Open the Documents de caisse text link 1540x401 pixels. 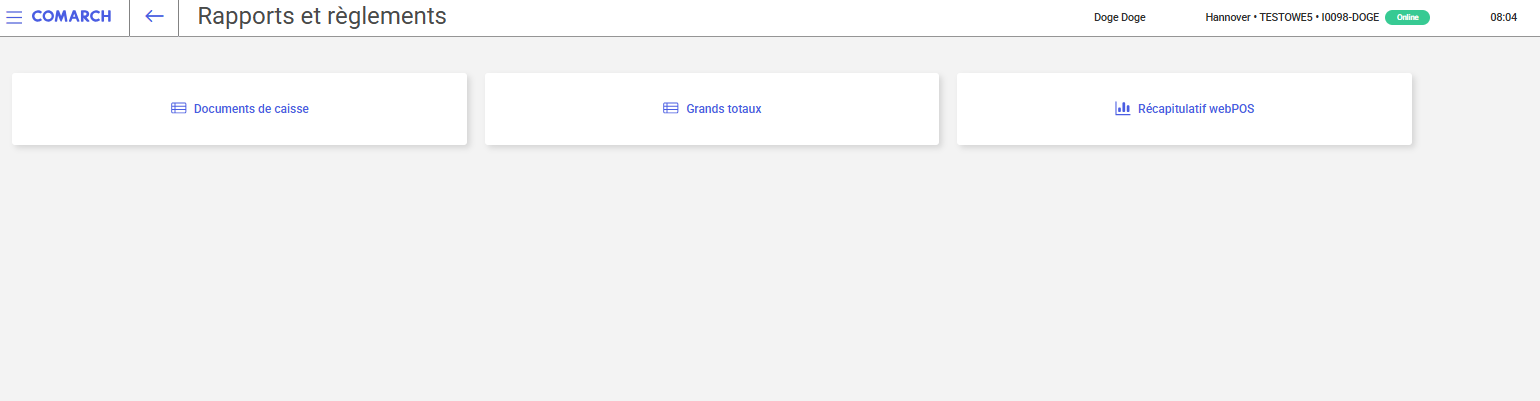tap(251, 109)
